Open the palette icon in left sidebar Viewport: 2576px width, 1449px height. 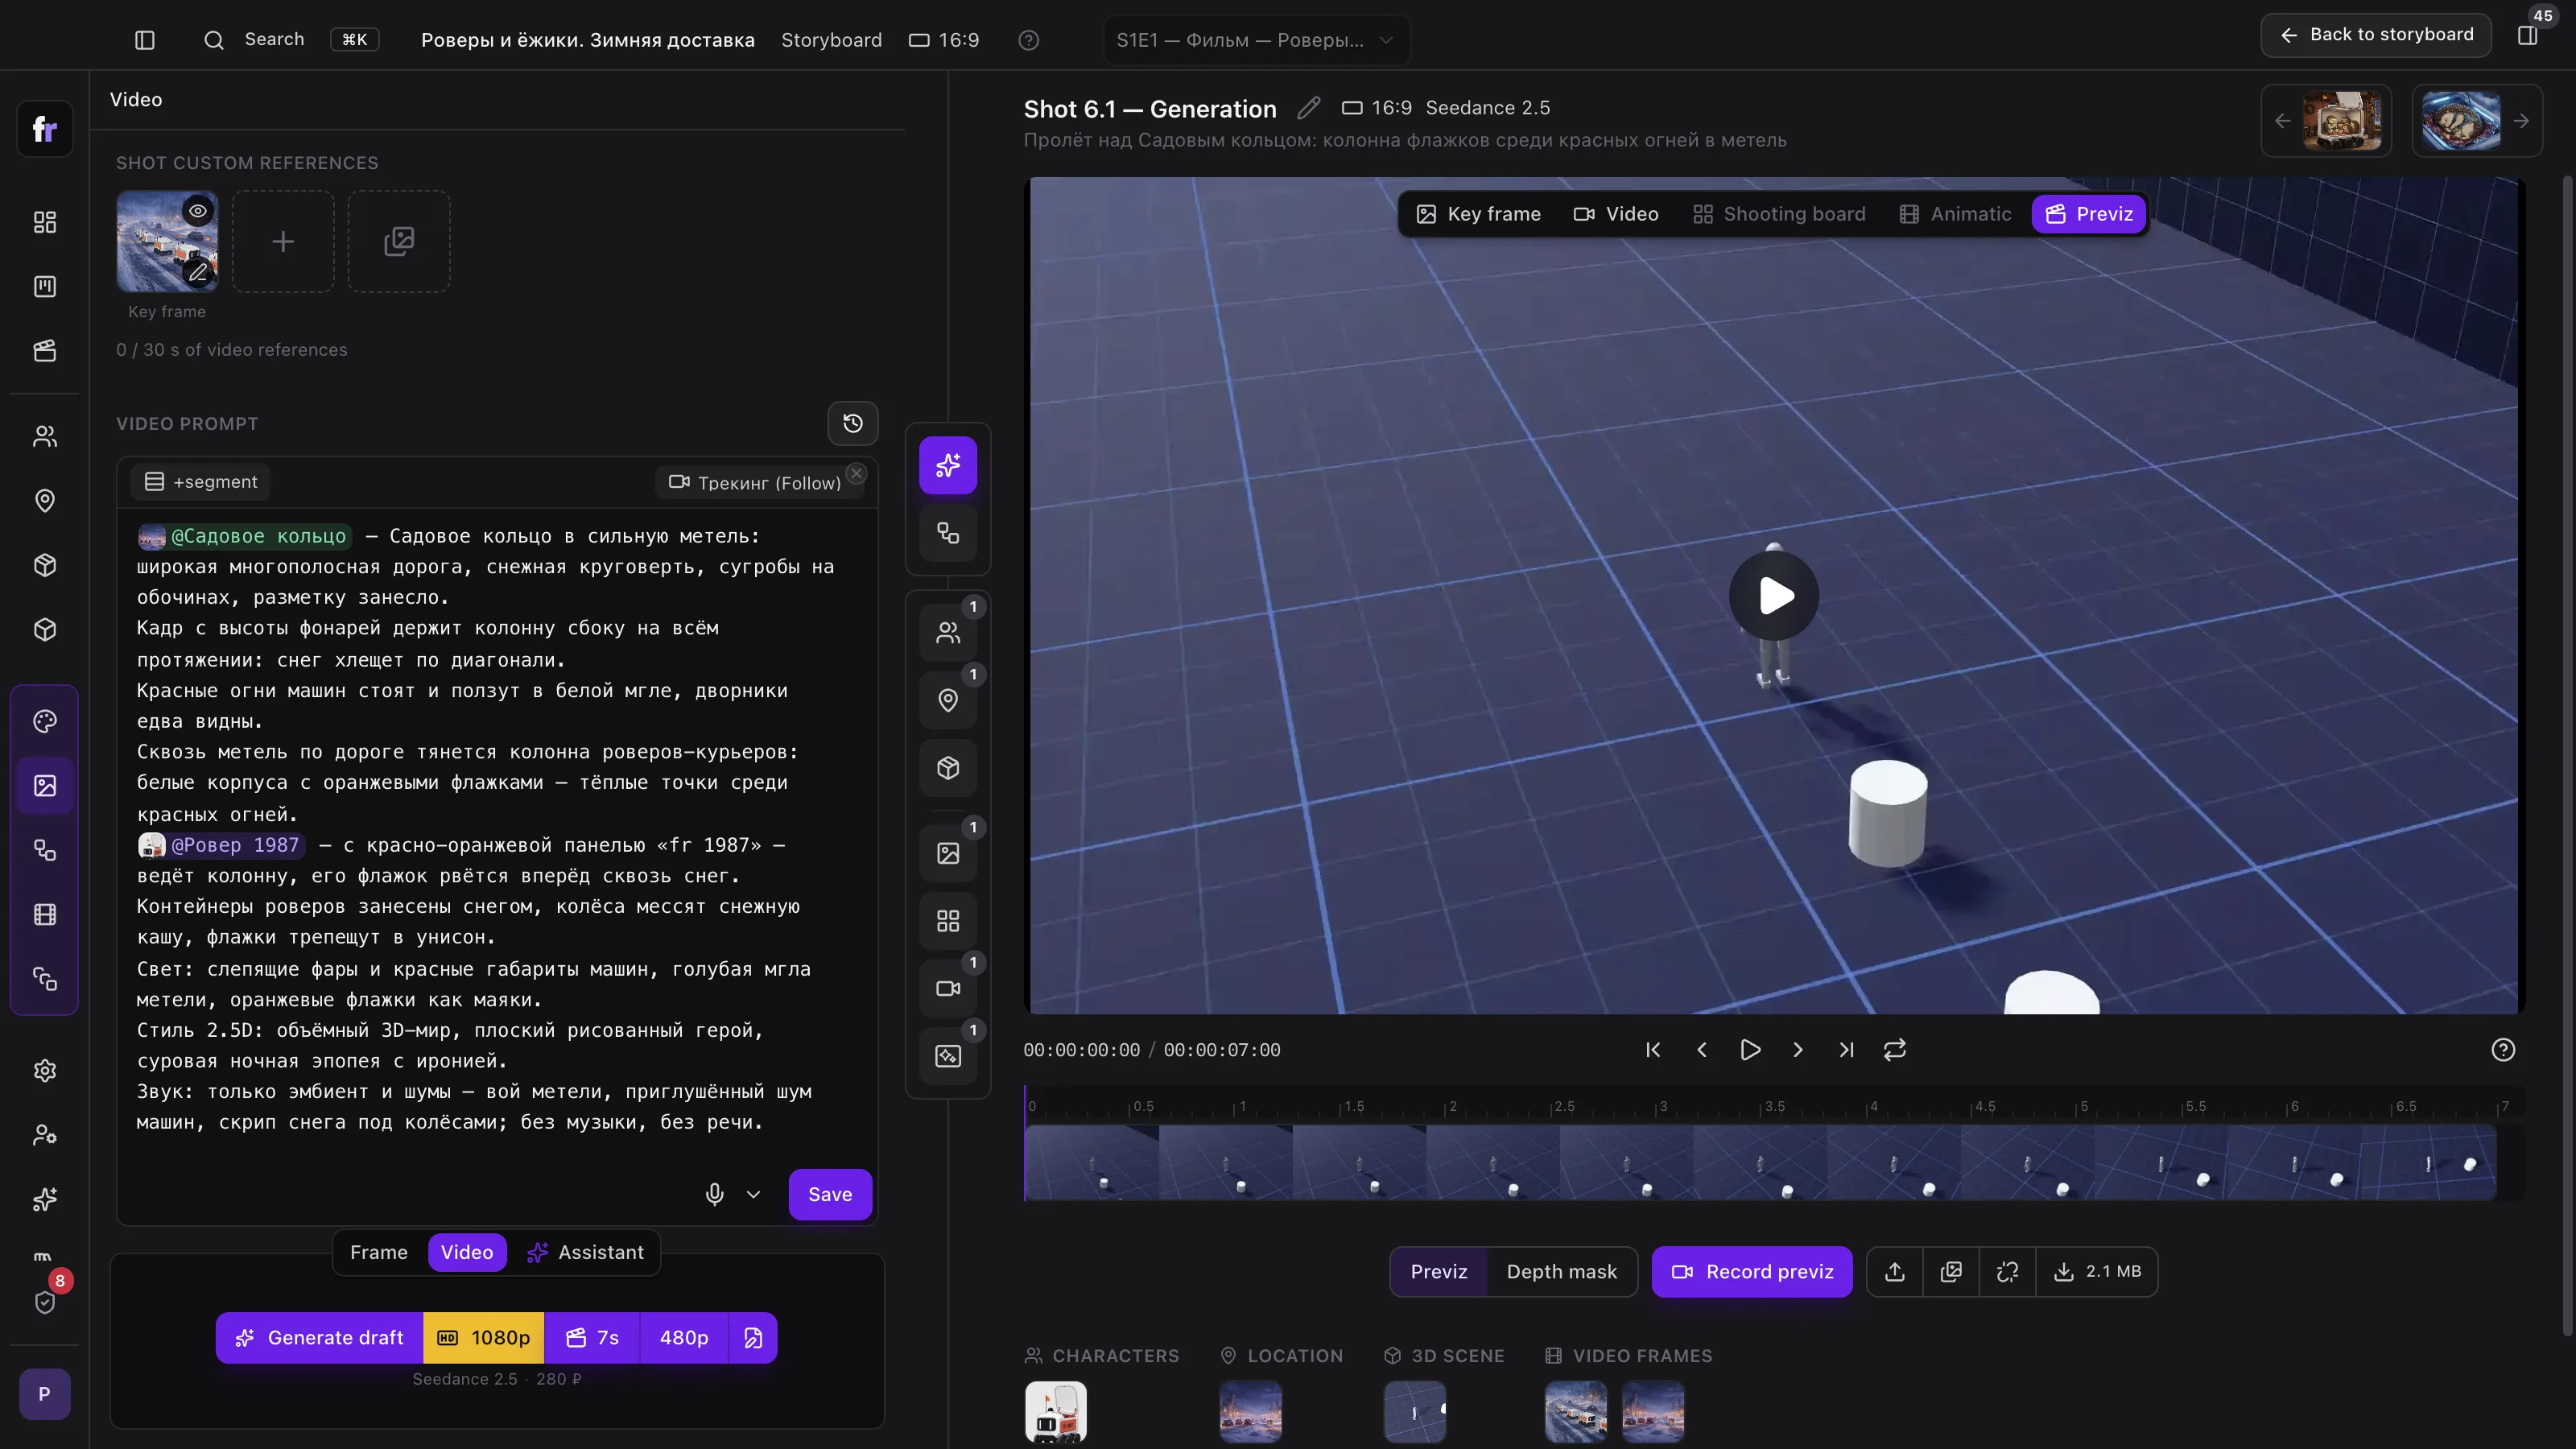pos(44,721)
